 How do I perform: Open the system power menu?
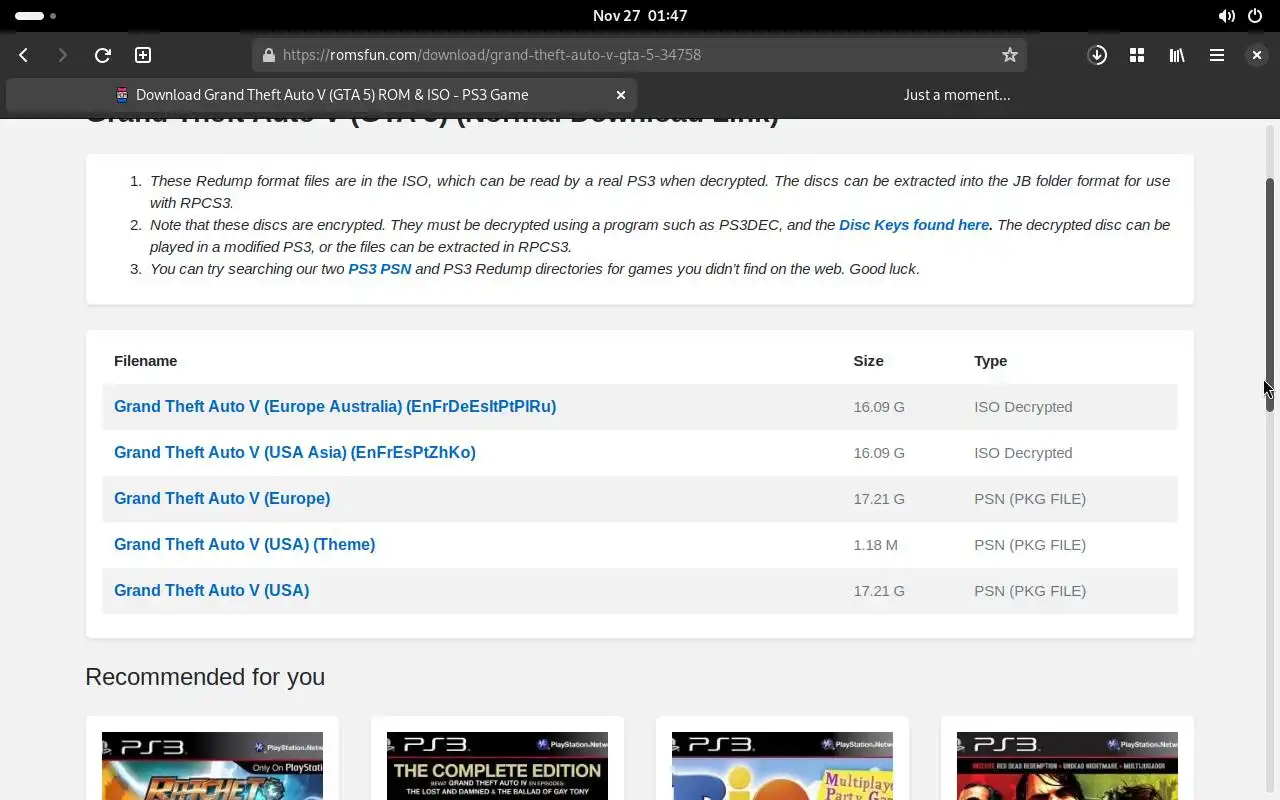[1255, 16]
